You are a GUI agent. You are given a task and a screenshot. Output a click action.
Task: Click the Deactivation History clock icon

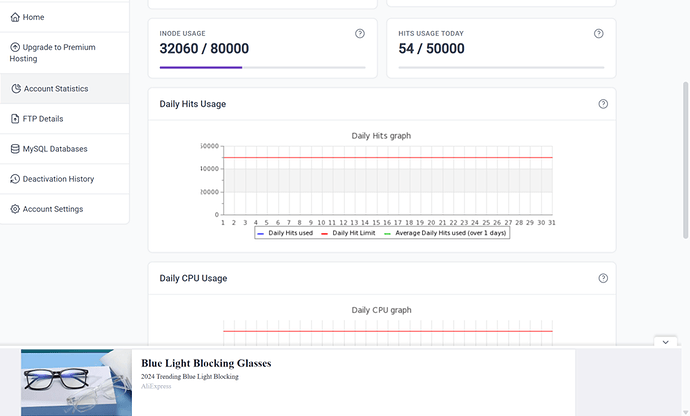(x=15, y=179)
